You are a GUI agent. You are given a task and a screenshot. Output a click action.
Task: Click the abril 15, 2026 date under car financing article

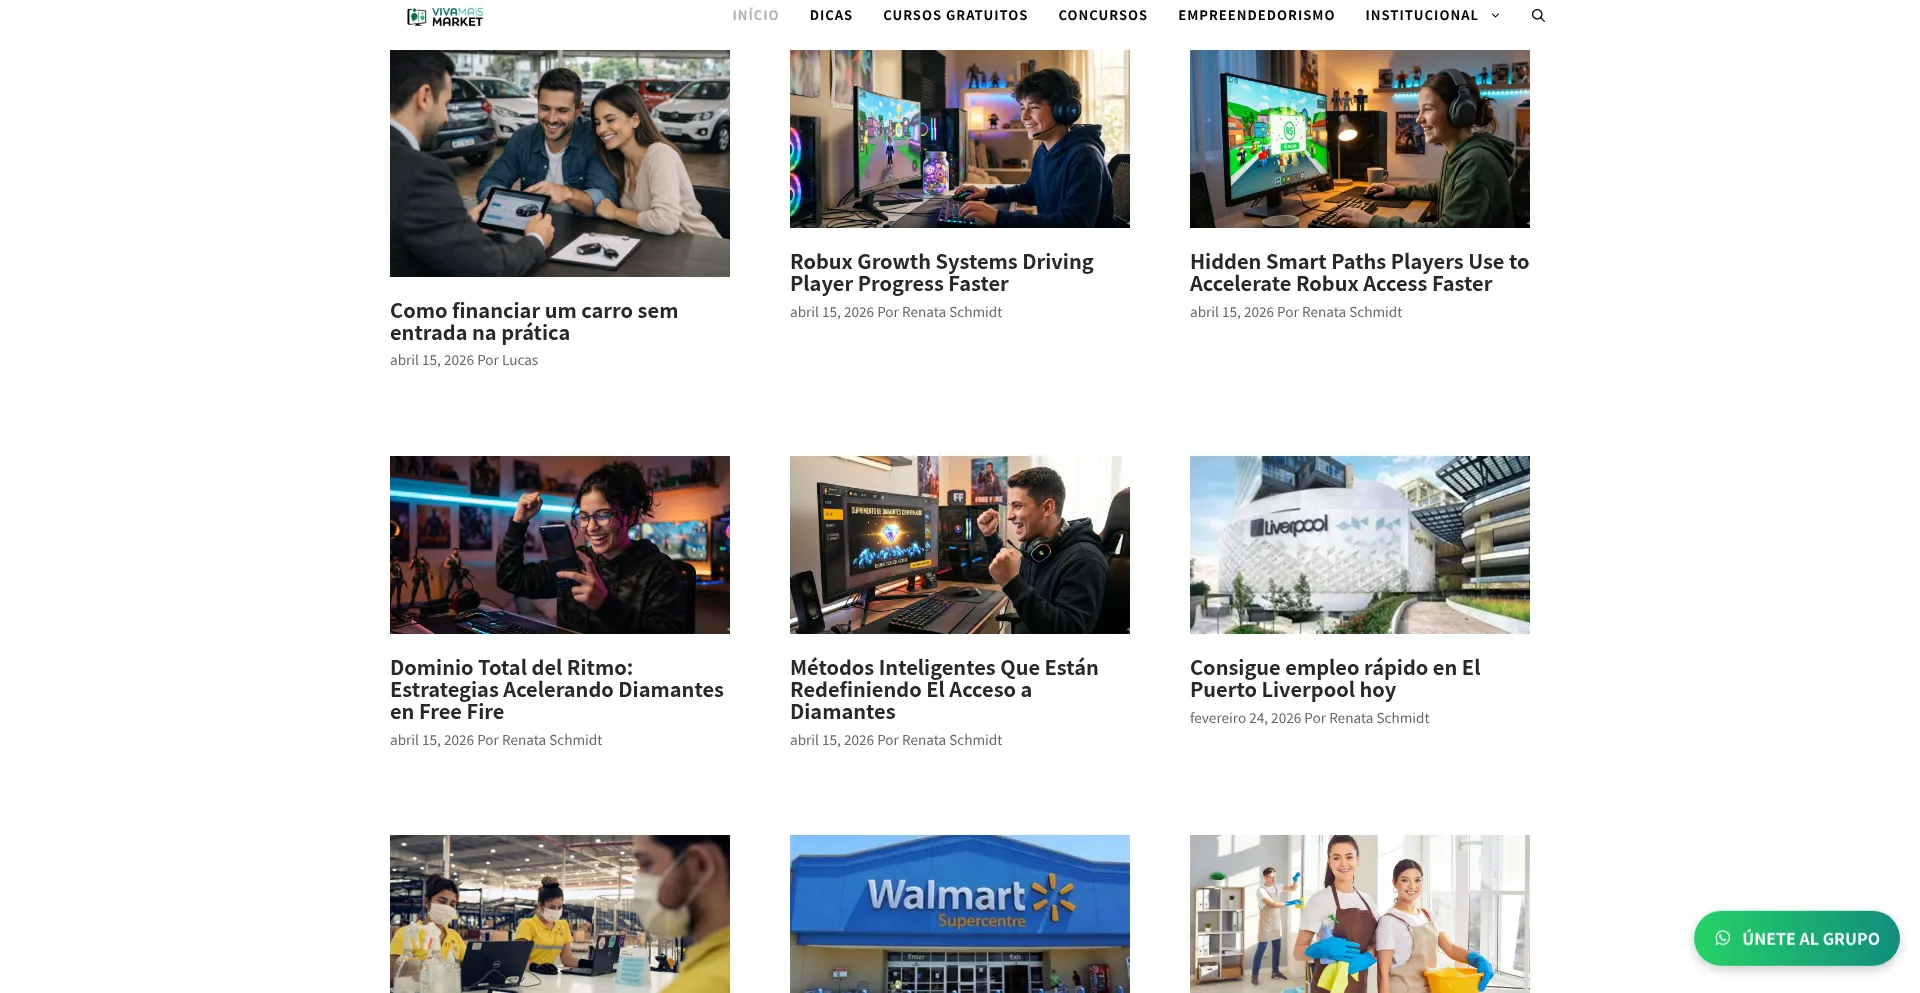click(432, 360)
